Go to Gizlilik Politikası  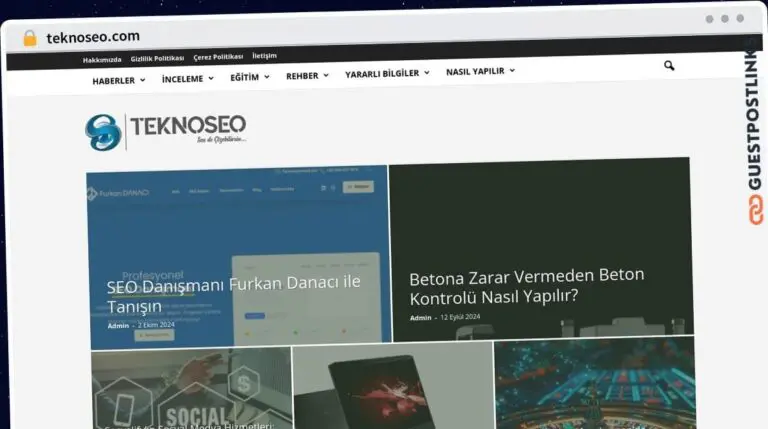coord(157,58)
